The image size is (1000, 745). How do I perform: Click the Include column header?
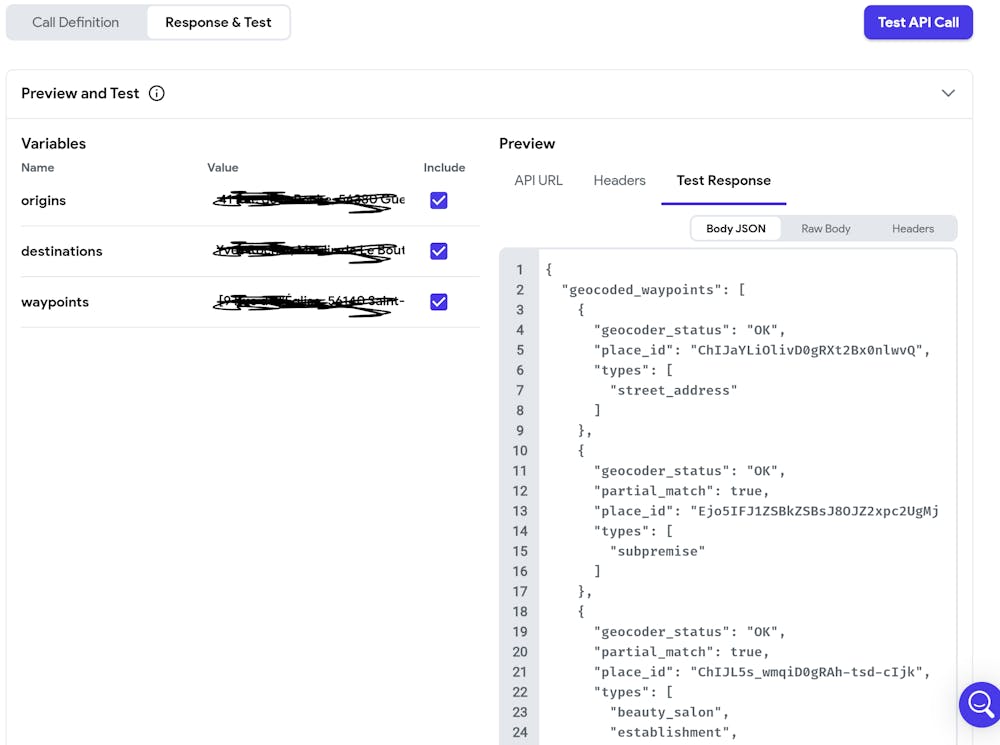[x=445, y=168]
